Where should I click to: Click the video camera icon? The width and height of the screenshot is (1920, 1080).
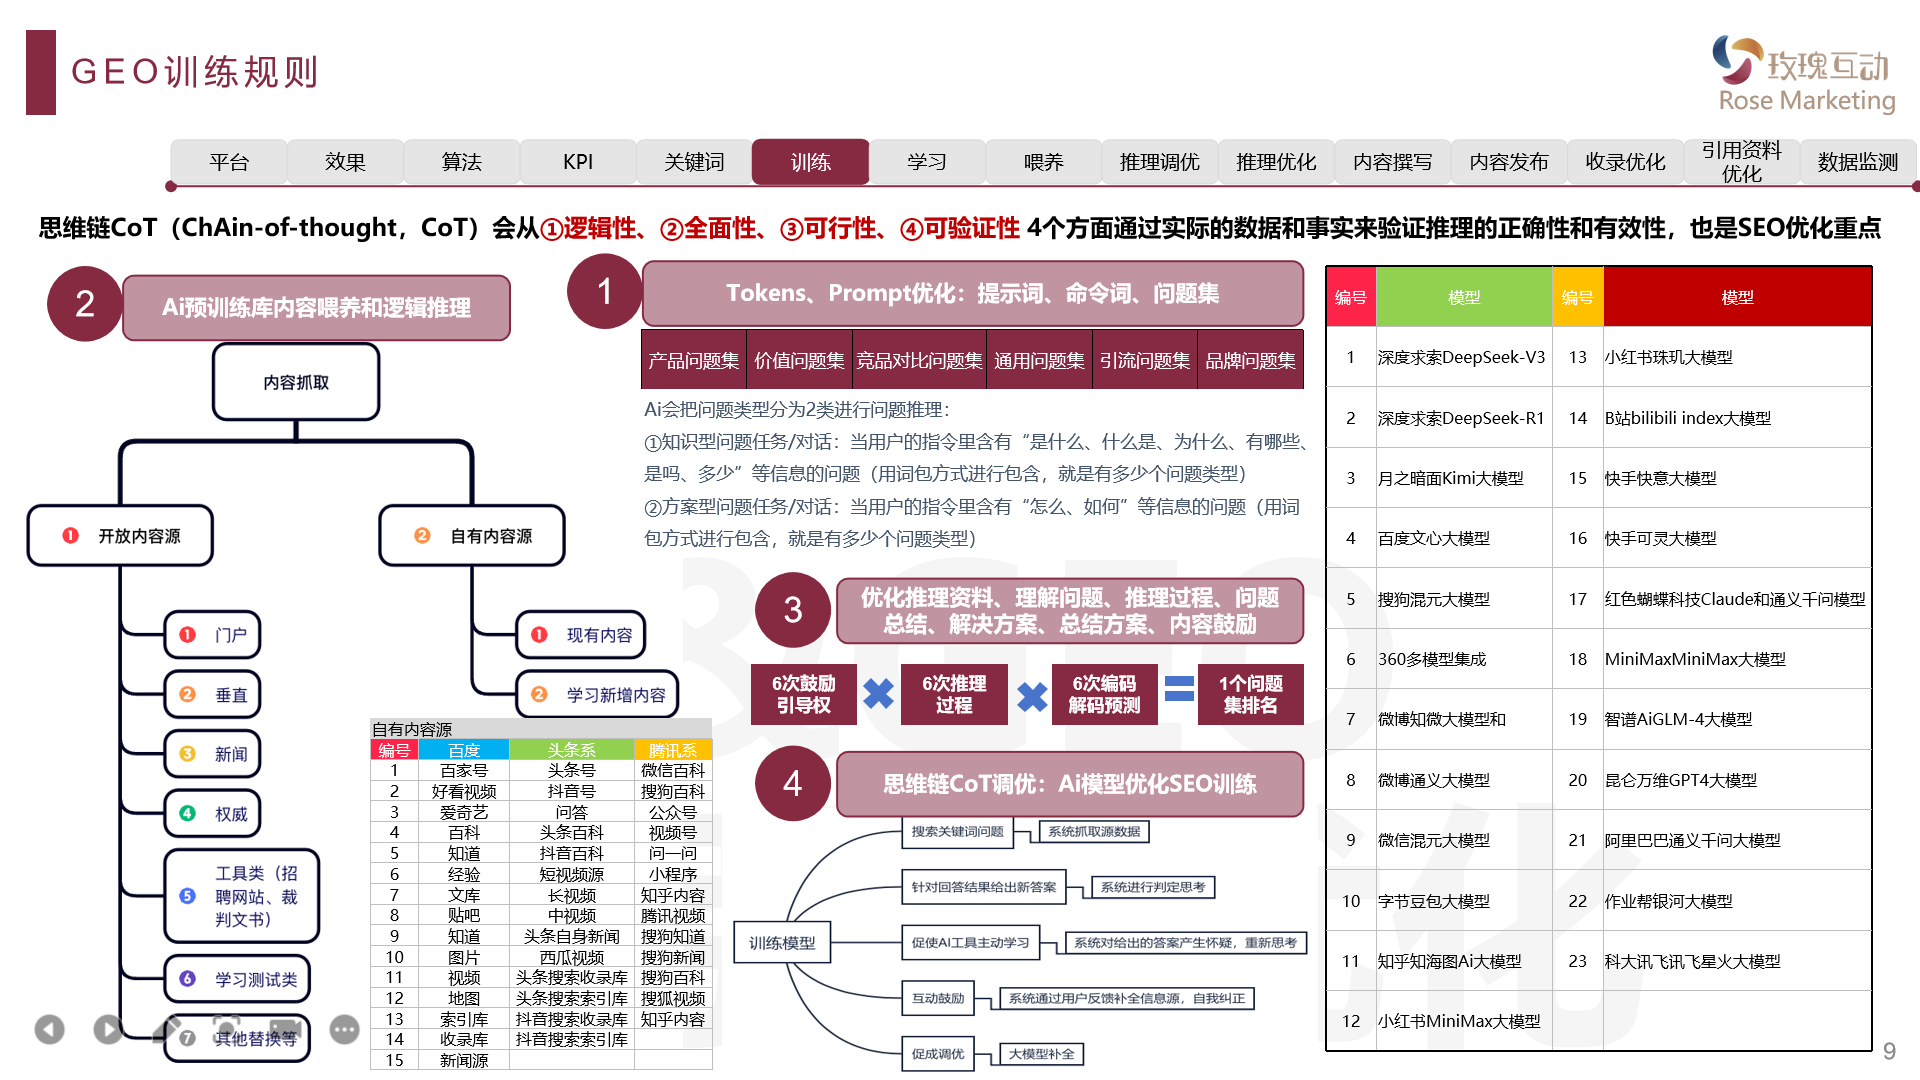285,1029
